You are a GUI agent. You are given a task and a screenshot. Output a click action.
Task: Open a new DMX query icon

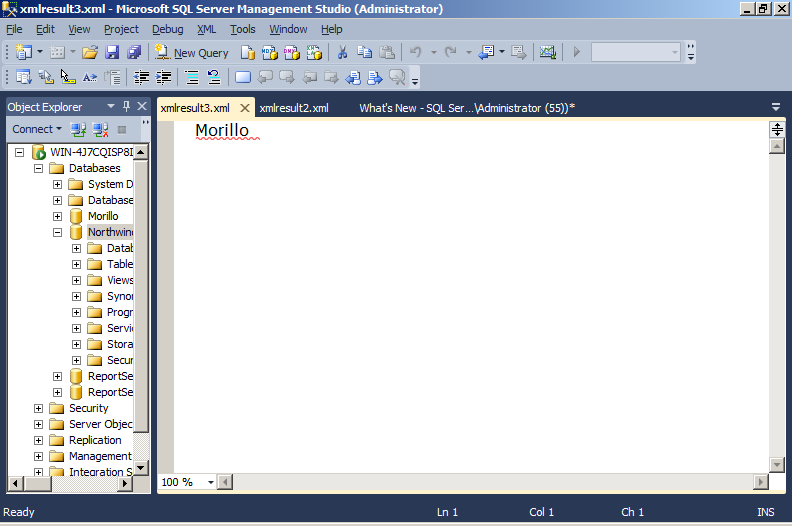(292, 52)
